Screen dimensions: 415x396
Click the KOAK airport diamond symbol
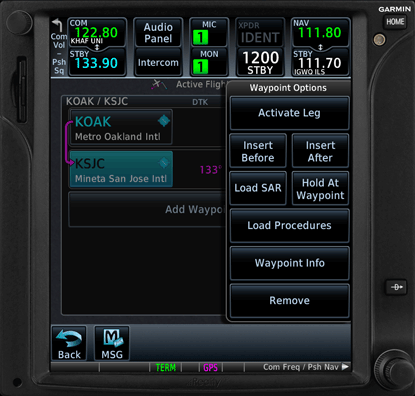(164, 121)
